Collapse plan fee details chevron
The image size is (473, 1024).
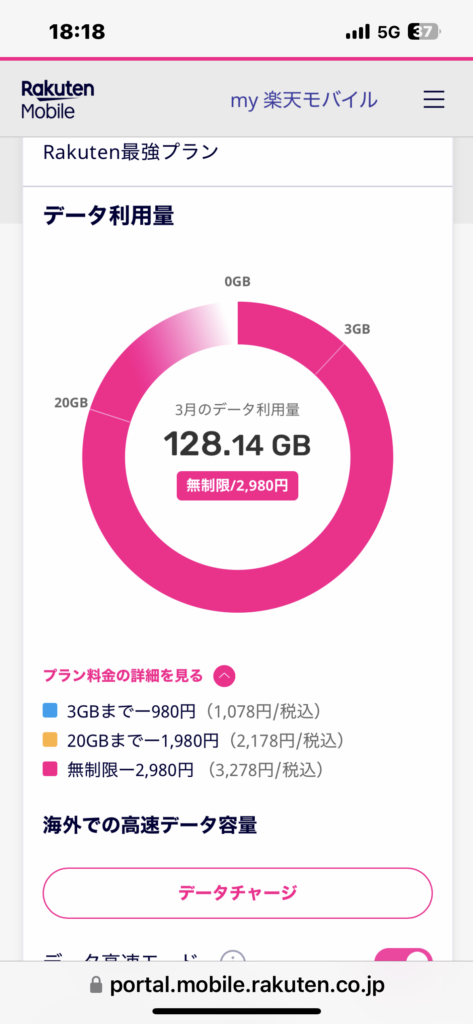tap(224, 676)
